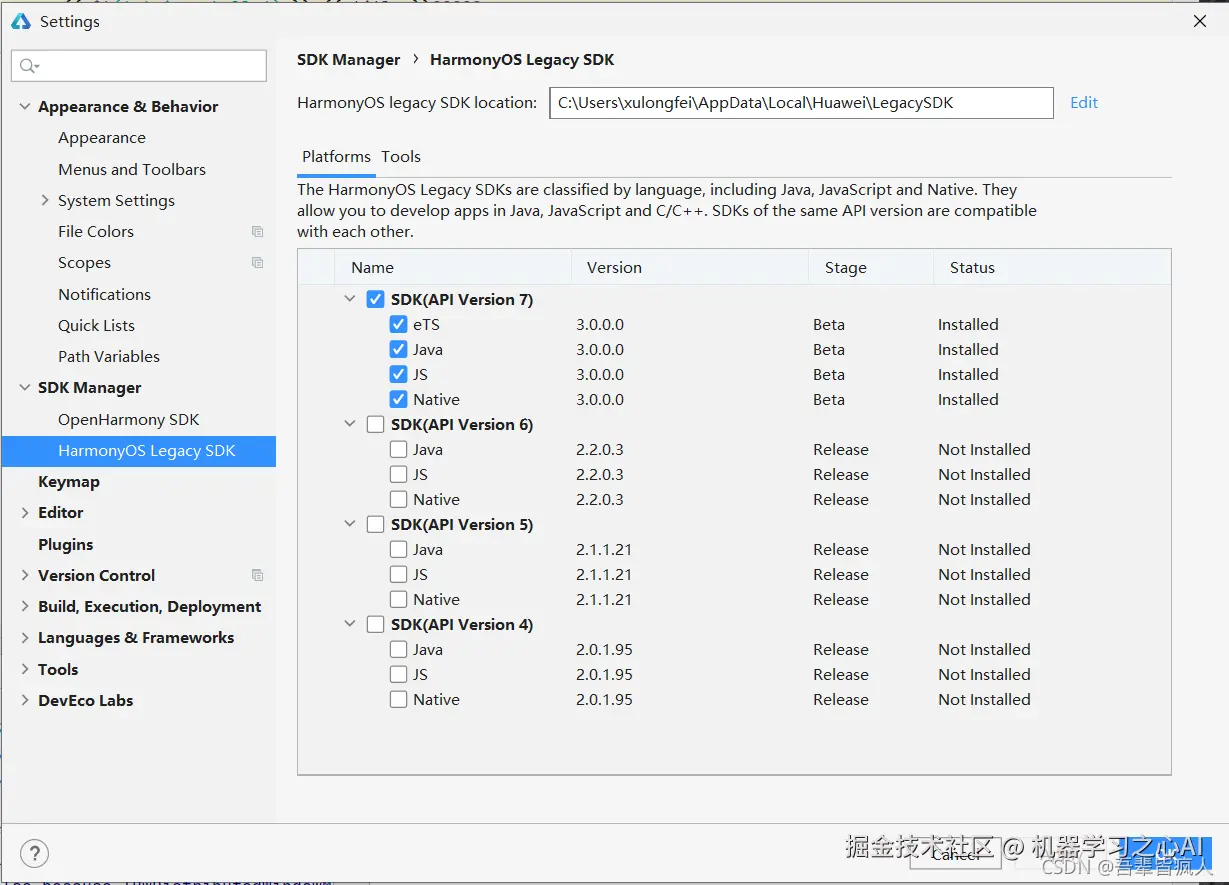This screenshot has width=1229, height=885.
Task: Check the Java 2.1.1.21 checkbox
Action: tap(398, 549)
